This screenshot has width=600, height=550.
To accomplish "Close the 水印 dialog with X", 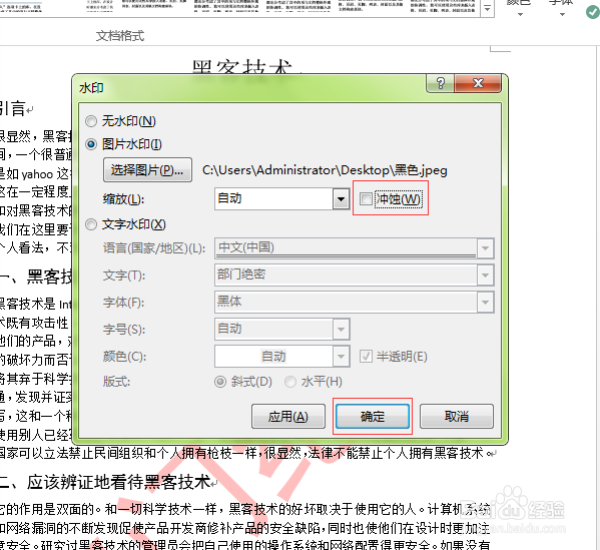I will [x=478, y=83].
